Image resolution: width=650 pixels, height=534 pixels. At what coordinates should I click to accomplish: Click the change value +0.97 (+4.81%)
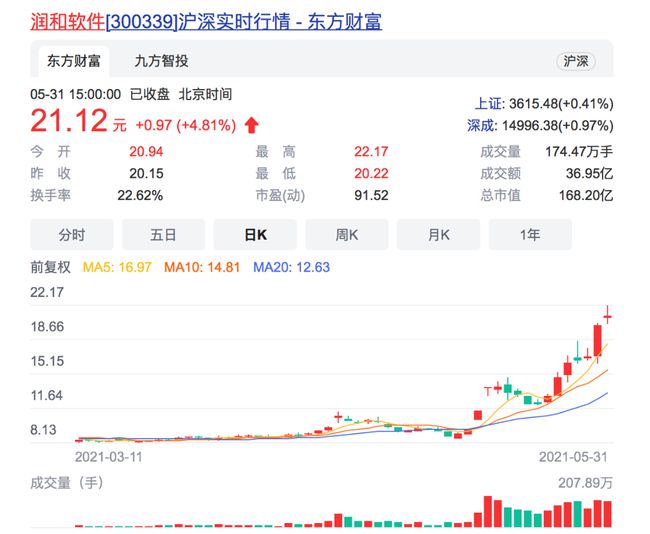pos(186,125)
